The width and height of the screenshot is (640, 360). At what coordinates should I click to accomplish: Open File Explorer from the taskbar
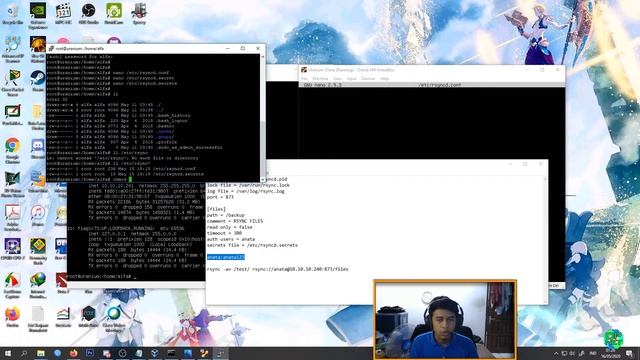point(41,353)
